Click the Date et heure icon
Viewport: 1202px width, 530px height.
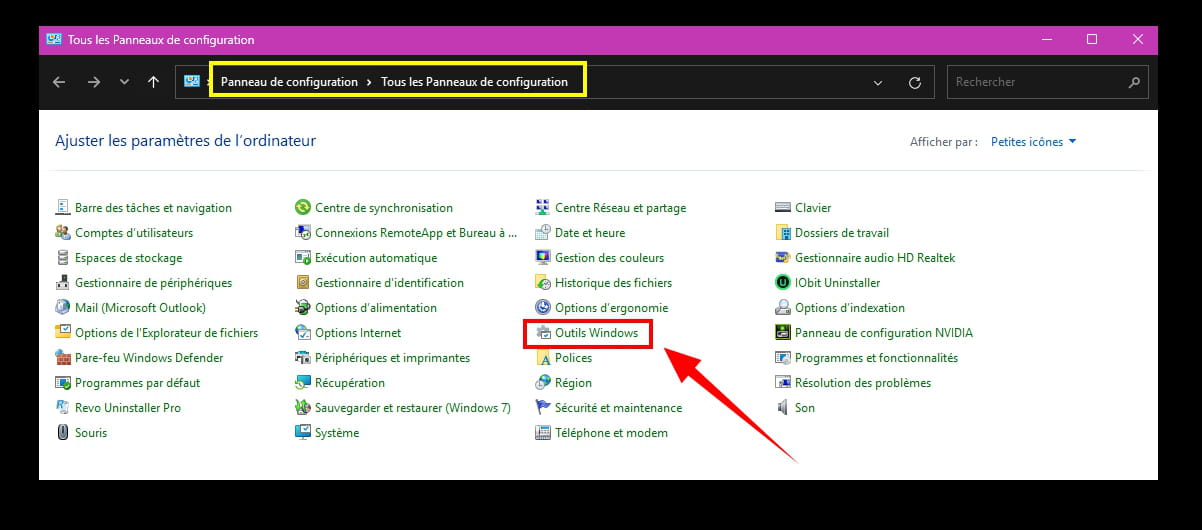[x=543, y=233]
